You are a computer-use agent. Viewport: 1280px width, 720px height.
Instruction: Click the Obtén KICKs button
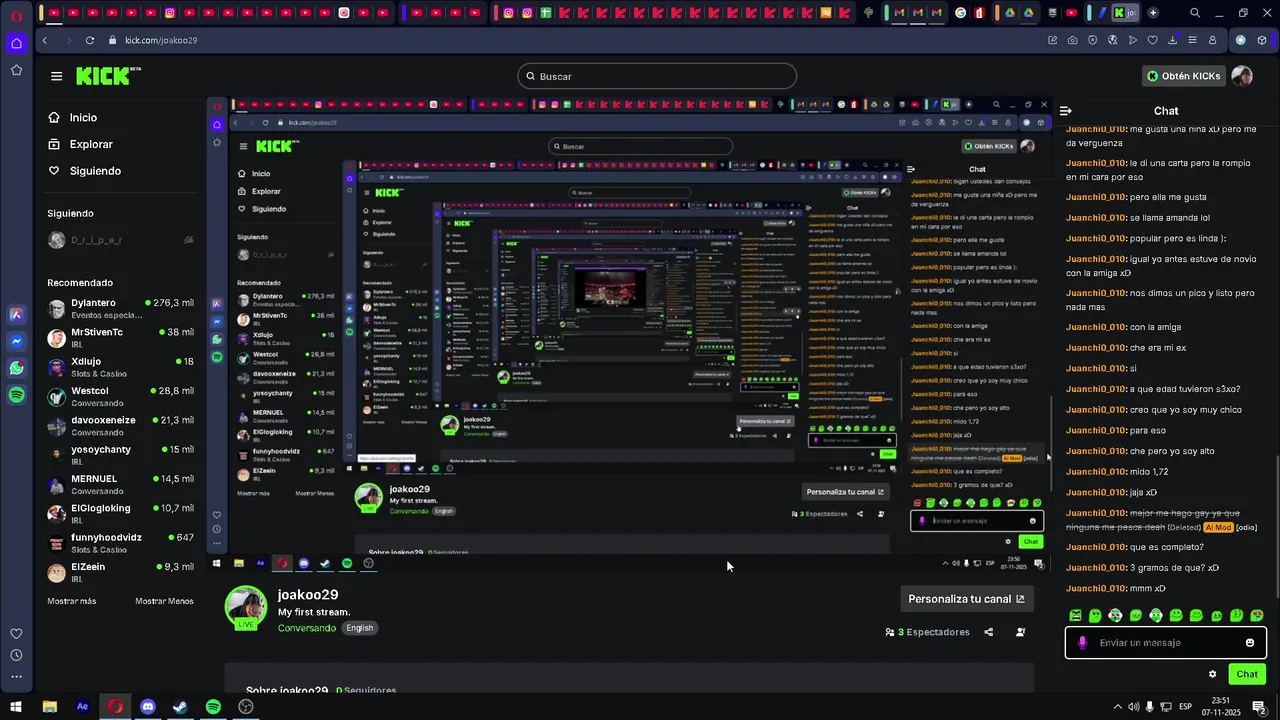point(1183,76)
